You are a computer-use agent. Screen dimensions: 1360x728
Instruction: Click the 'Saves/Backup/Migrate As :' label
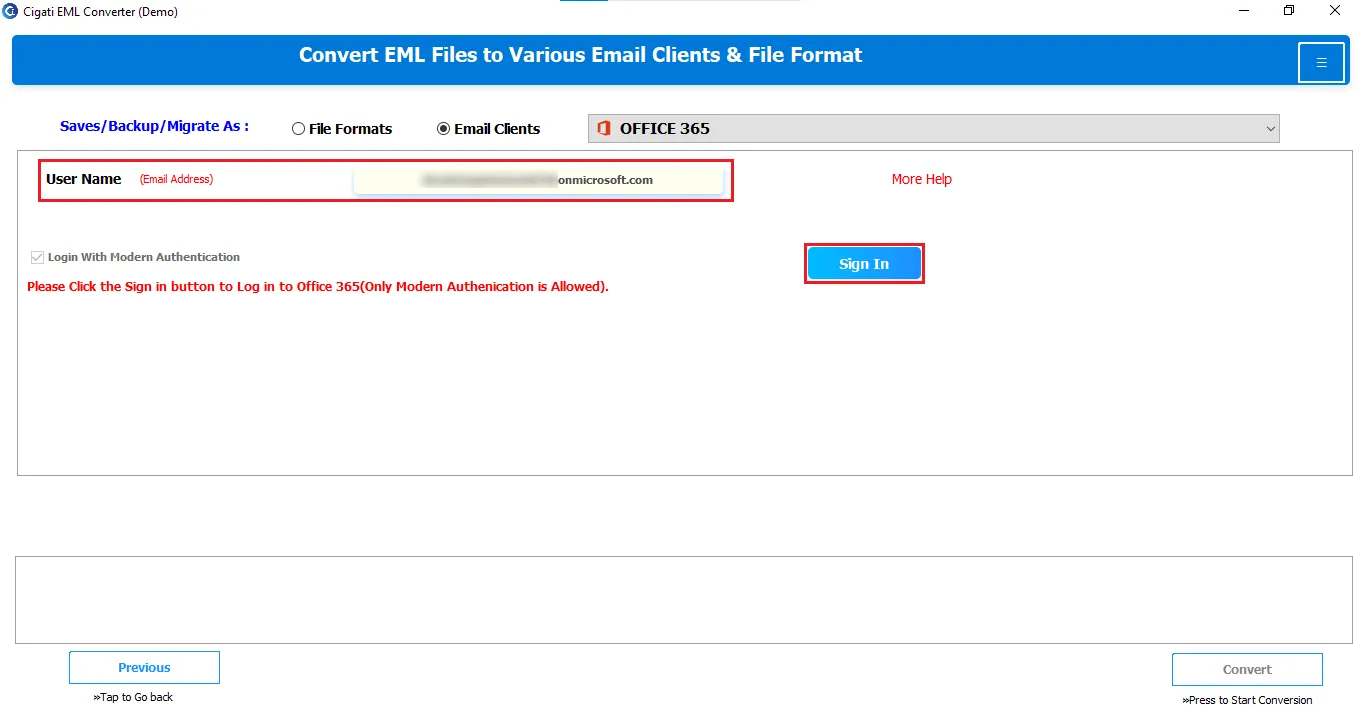pos(155,126)
